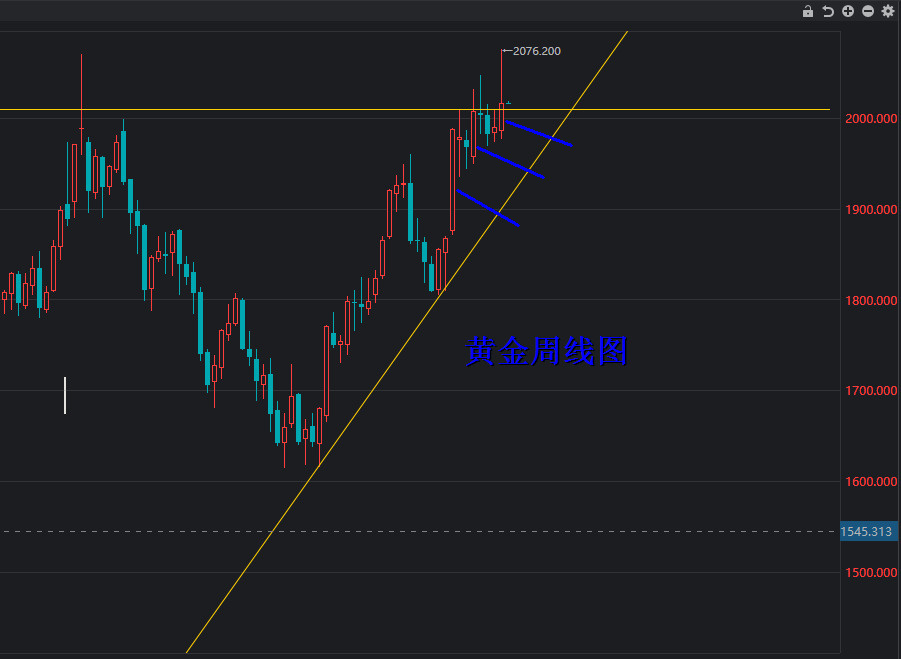Click the undo/reset arrow icon
The height and width of the screenshot is (659, 901).
click(827, 11)
